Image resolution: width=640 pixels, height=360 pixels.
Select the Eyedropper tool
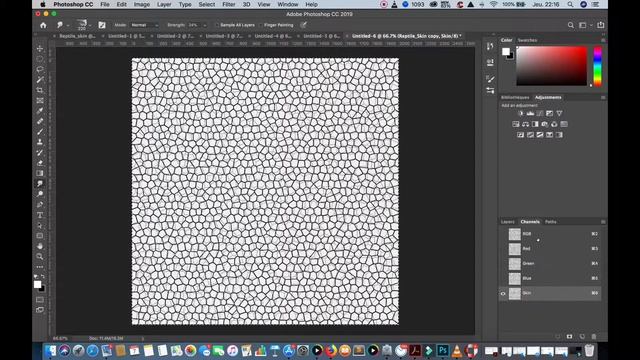point(40,111)
